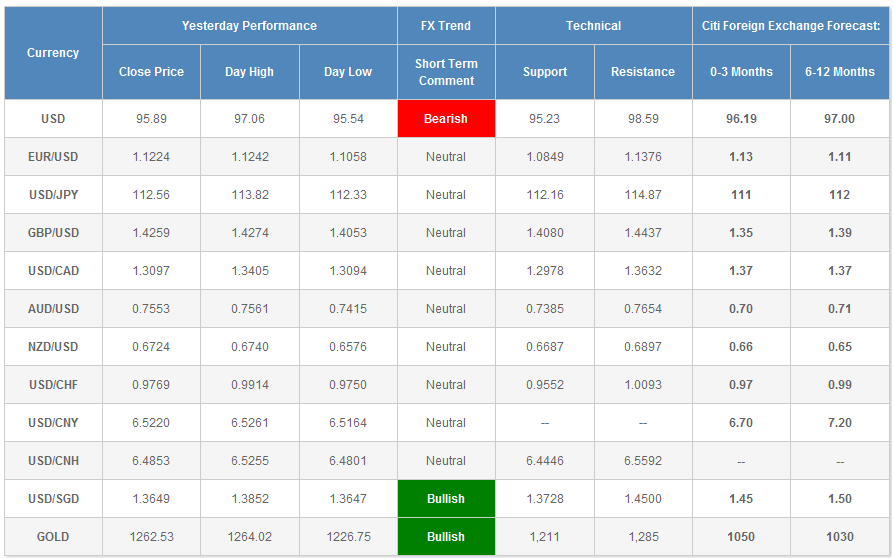Click the Yesterday Performance header
The image size is (893, 558).
click(x=249, y=26)
